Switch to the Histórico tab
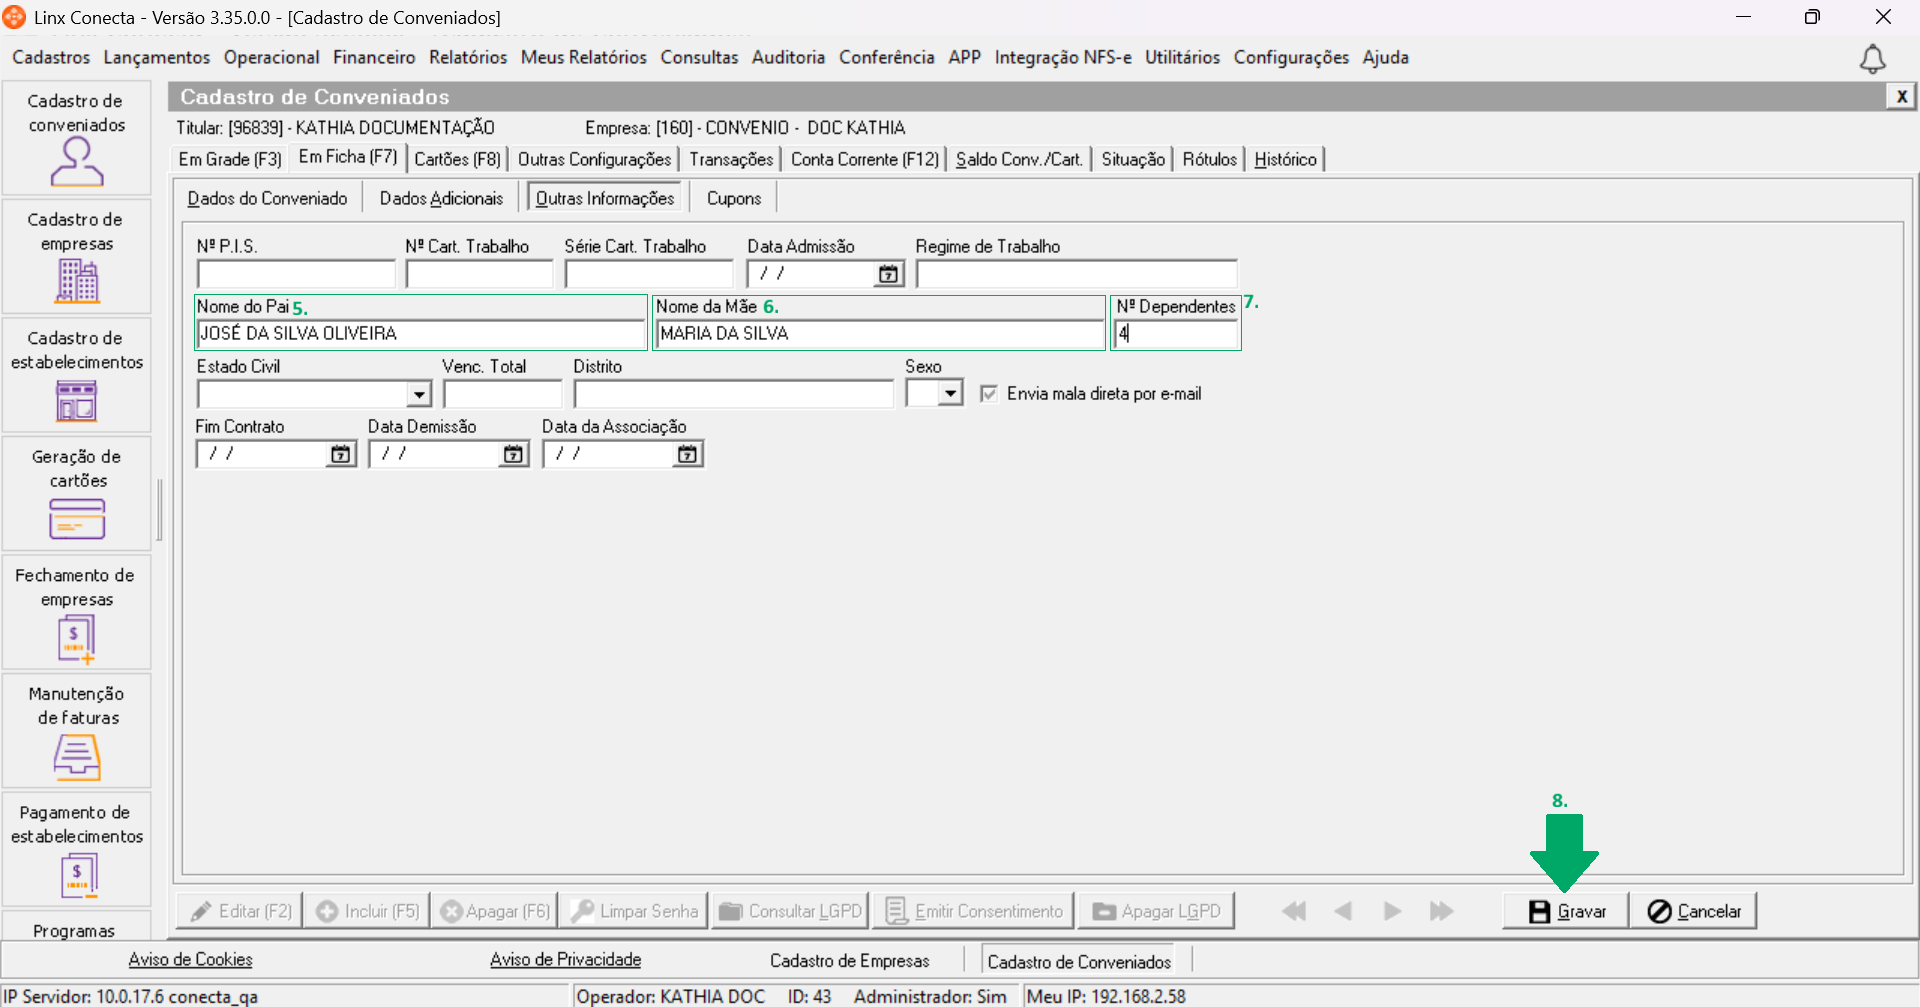This screenshot has width=1920, height=1007. [1285, 160]
